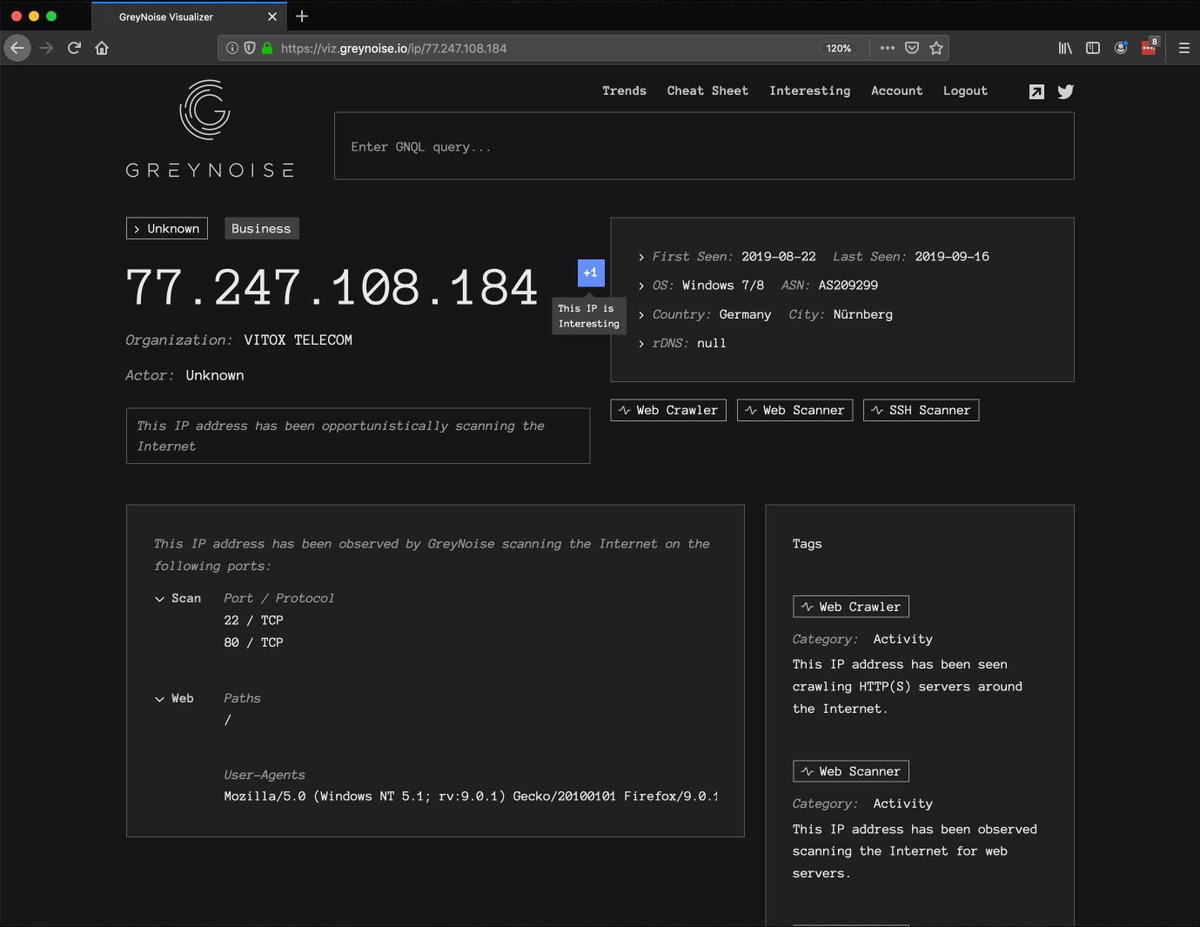
Task: Click the 120% zoom level indicator
Action: point(839,48)
